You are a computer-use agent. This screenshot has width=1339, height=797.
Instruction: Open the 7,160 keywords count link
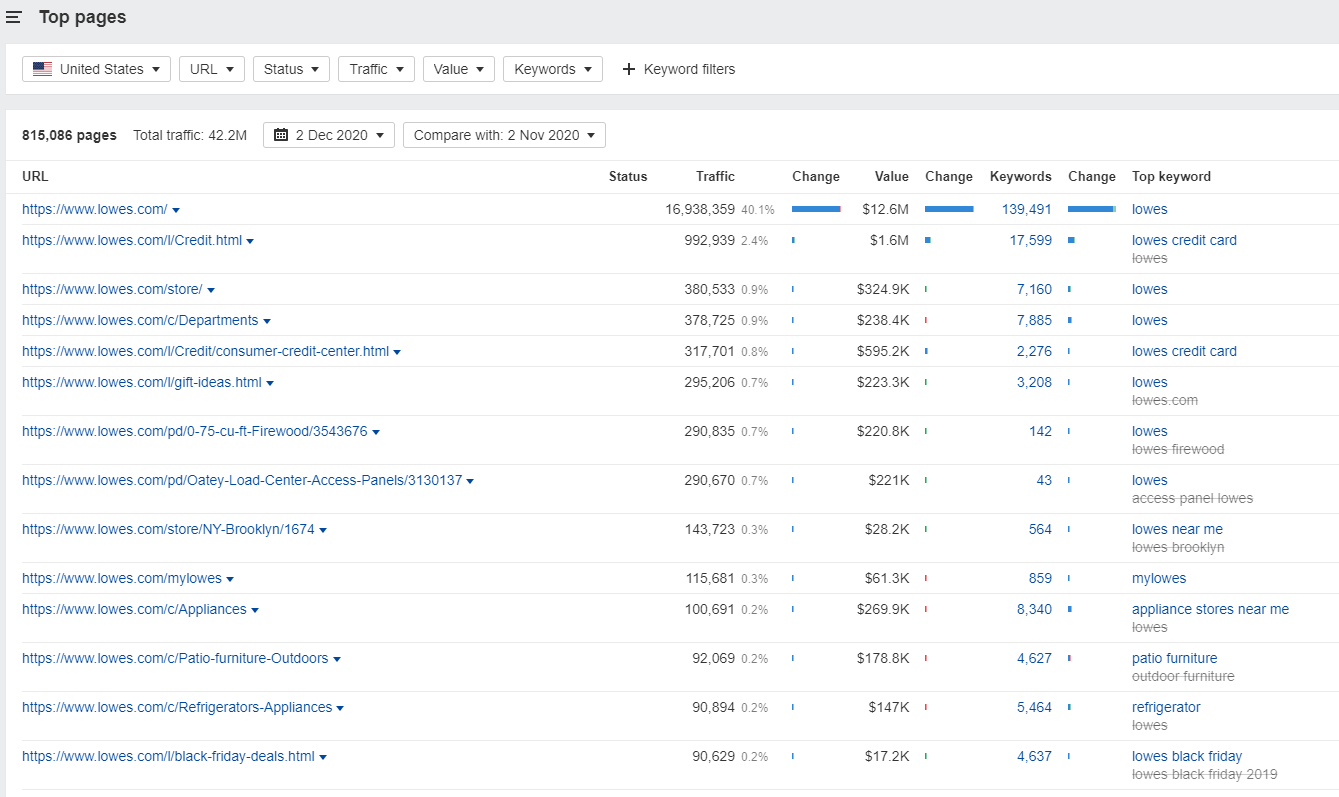[x=1034, y=289]
